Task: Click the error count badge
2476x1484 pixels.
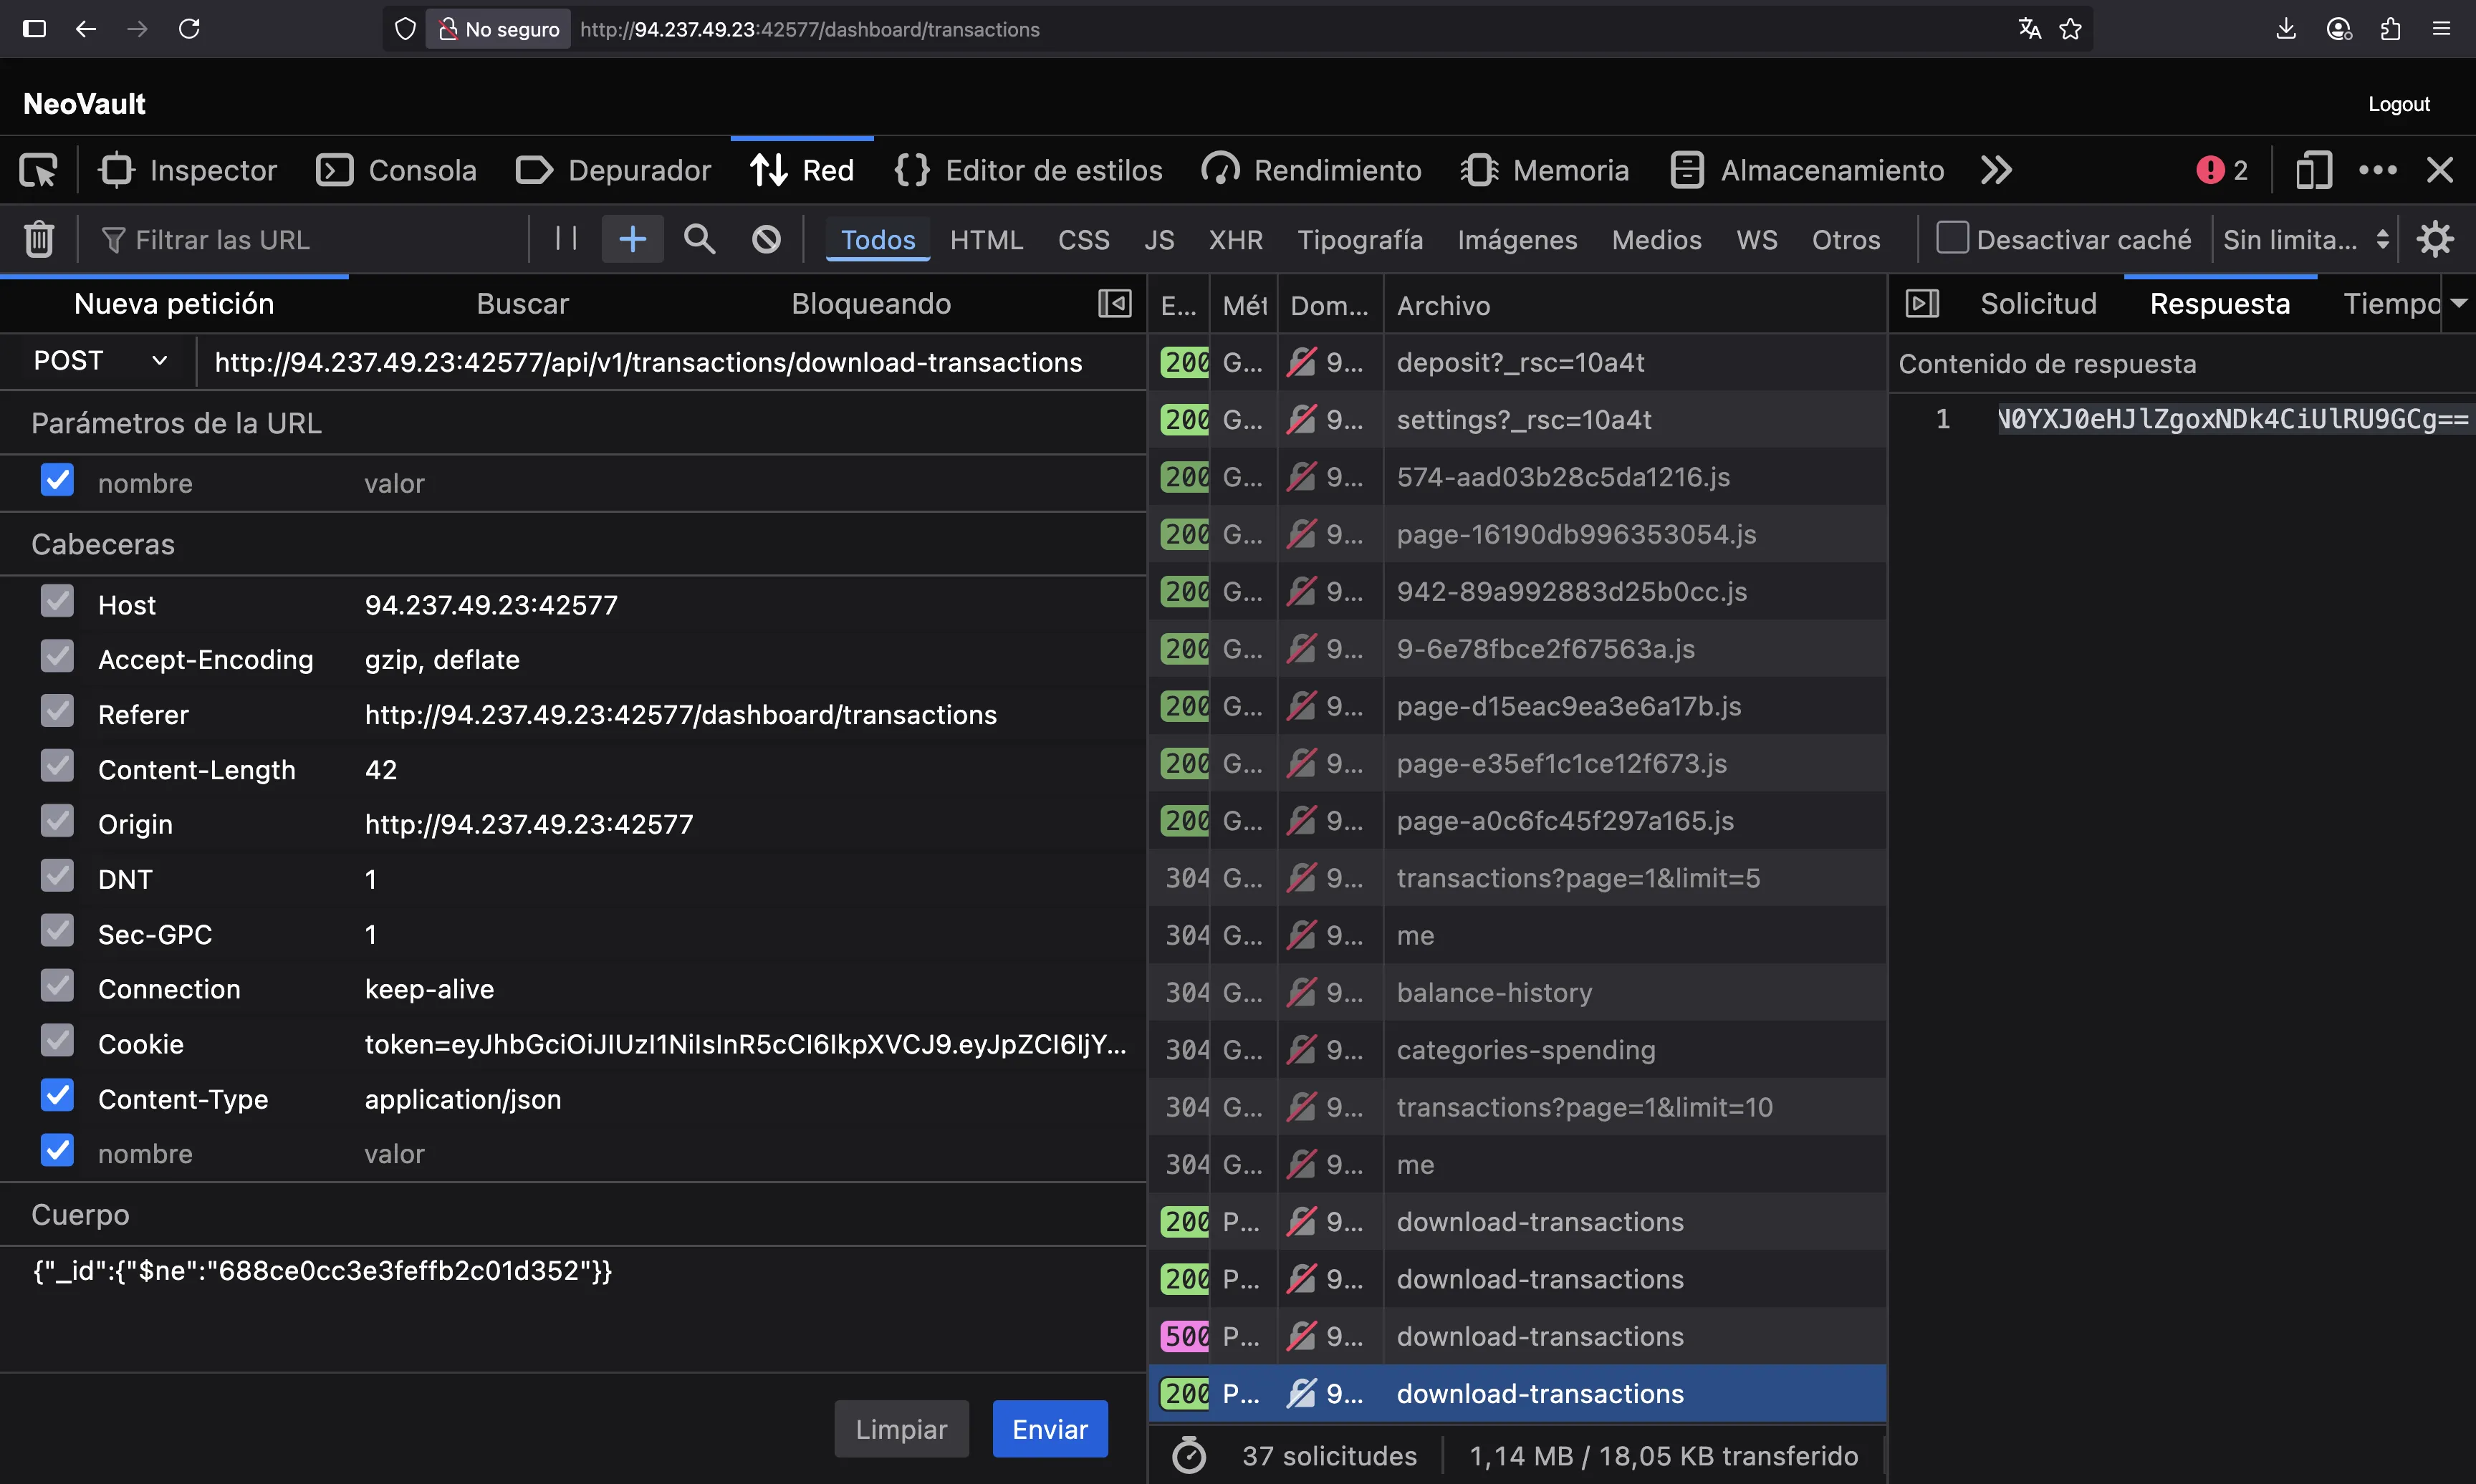Action: pos(2222,171)
